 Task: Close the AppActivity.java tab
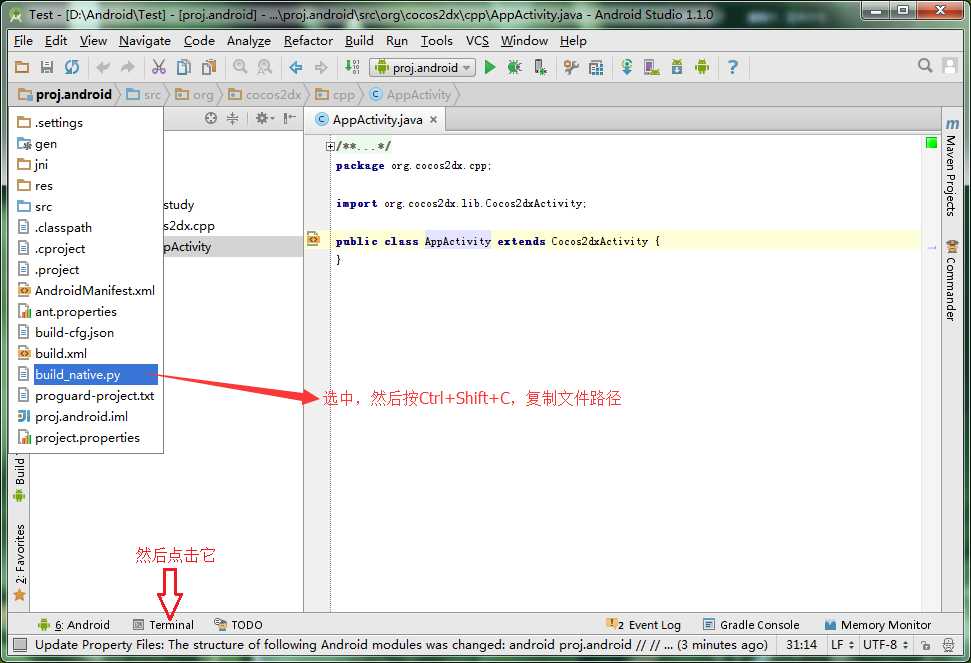tap(433, 120)
